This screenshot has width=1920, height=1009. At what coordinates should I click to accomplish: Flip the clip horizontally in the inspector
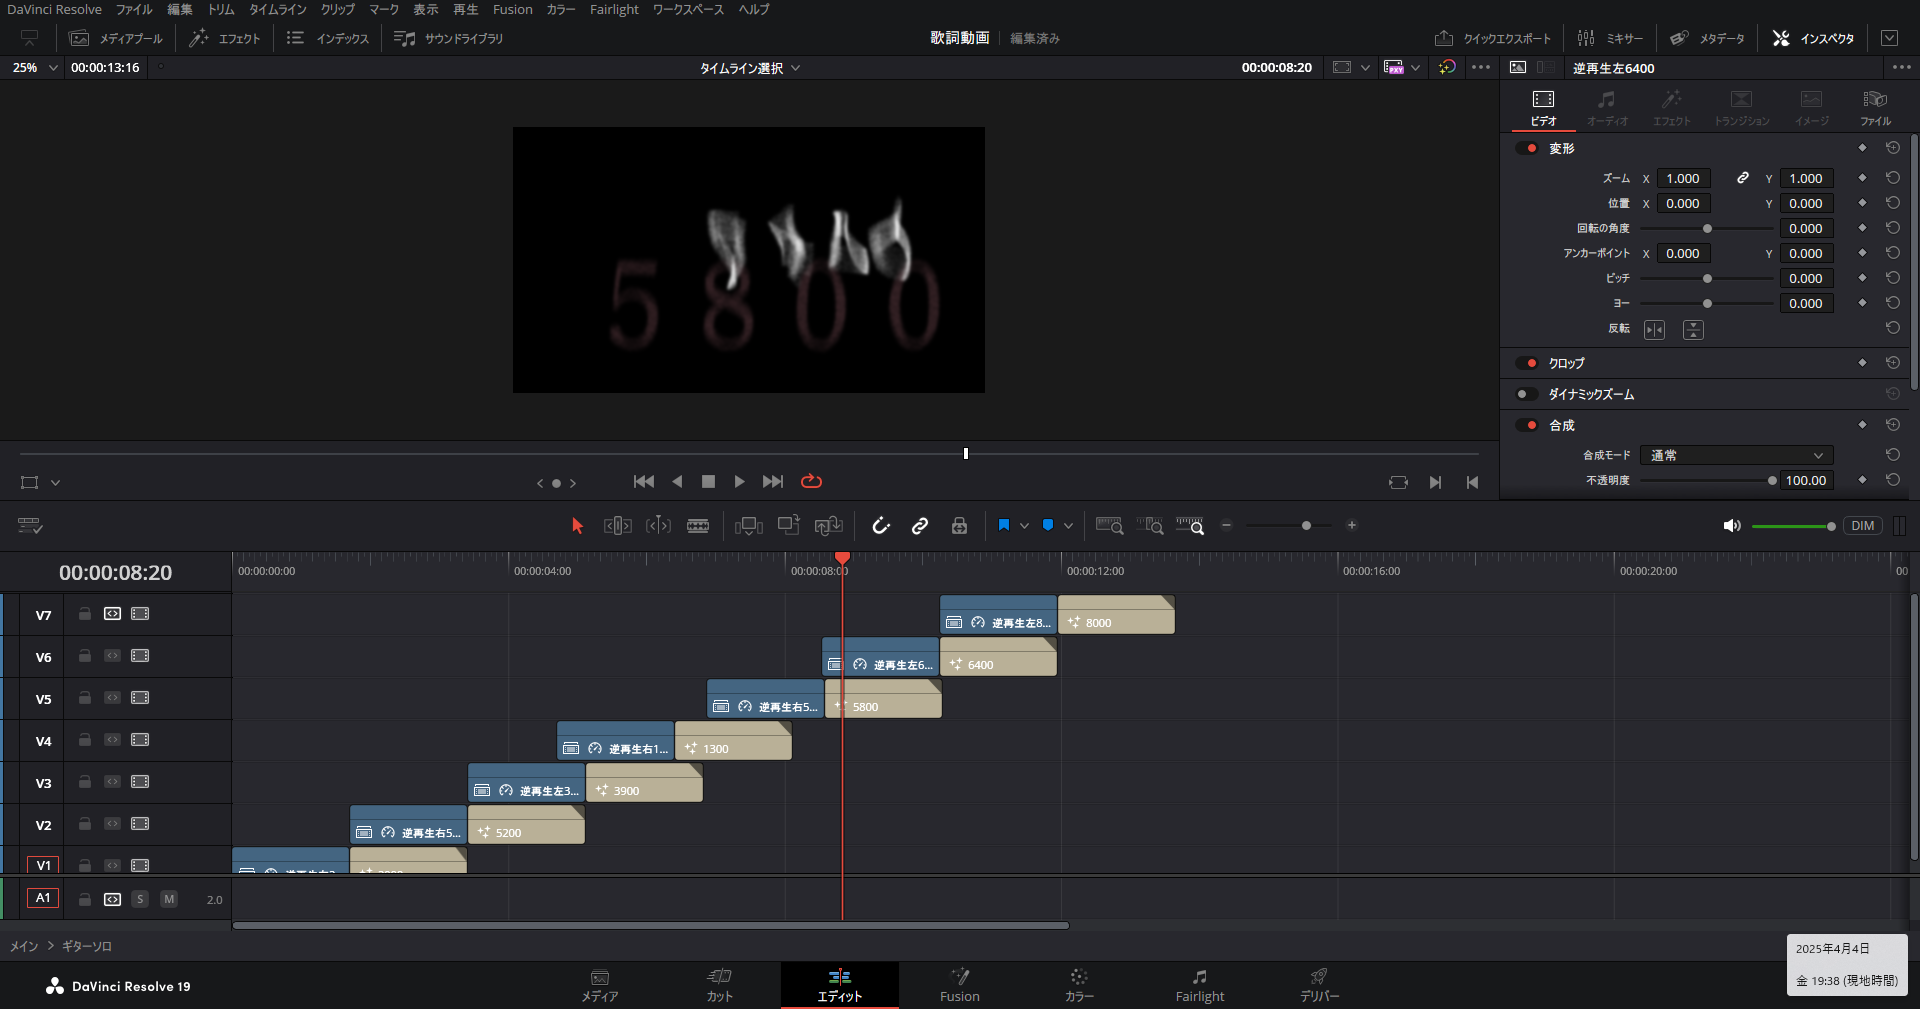tap(1655, 330)
